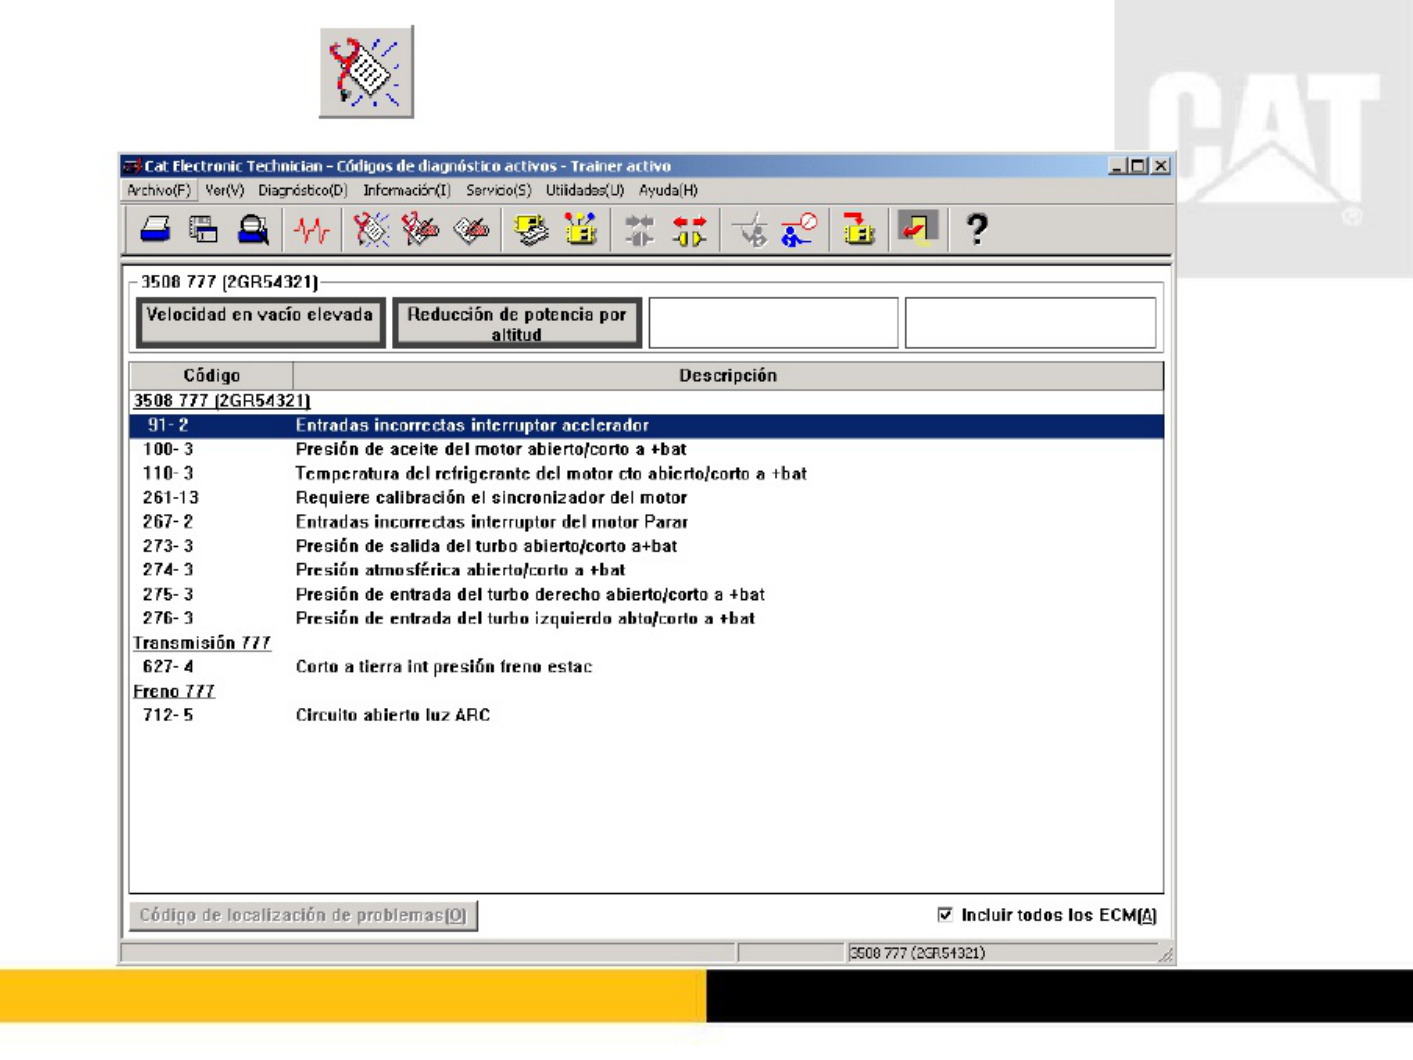Open the Utilidades menu
Viewport: 1413px width, 1060px height.
(x=584, y=190)
